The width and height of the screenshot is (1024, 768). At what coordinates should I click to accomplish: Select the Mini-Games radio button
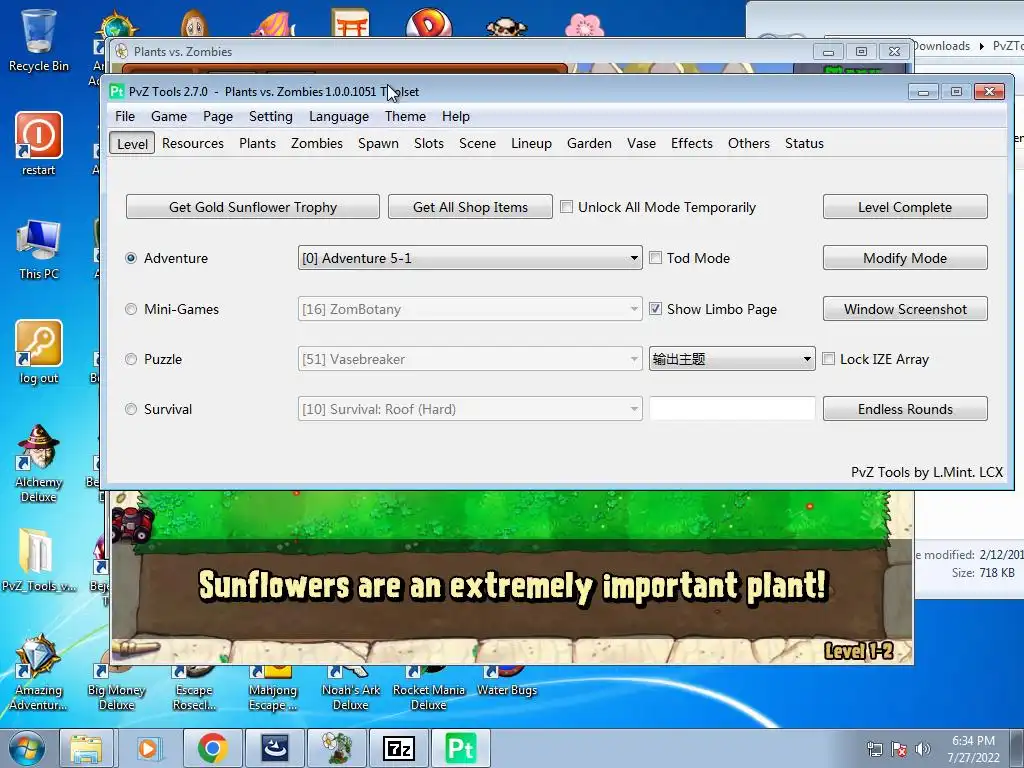click(x=131, y=309)
